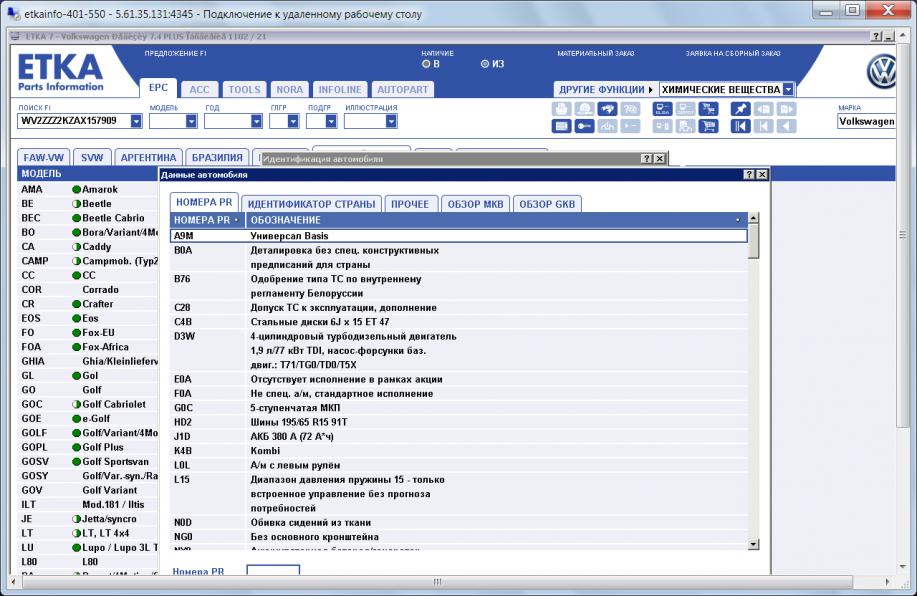Select the EPC tab
The image size is (917, 596).
[x=158, y=88]
